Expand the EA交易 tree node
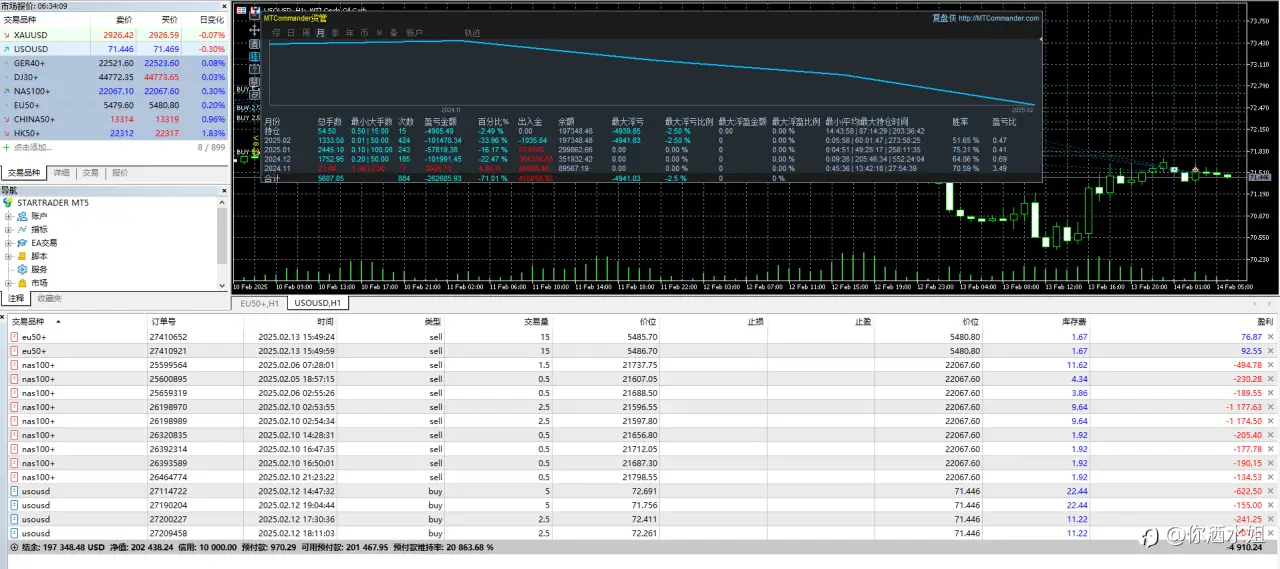The image size is (1280, 569). pos(8,242)
